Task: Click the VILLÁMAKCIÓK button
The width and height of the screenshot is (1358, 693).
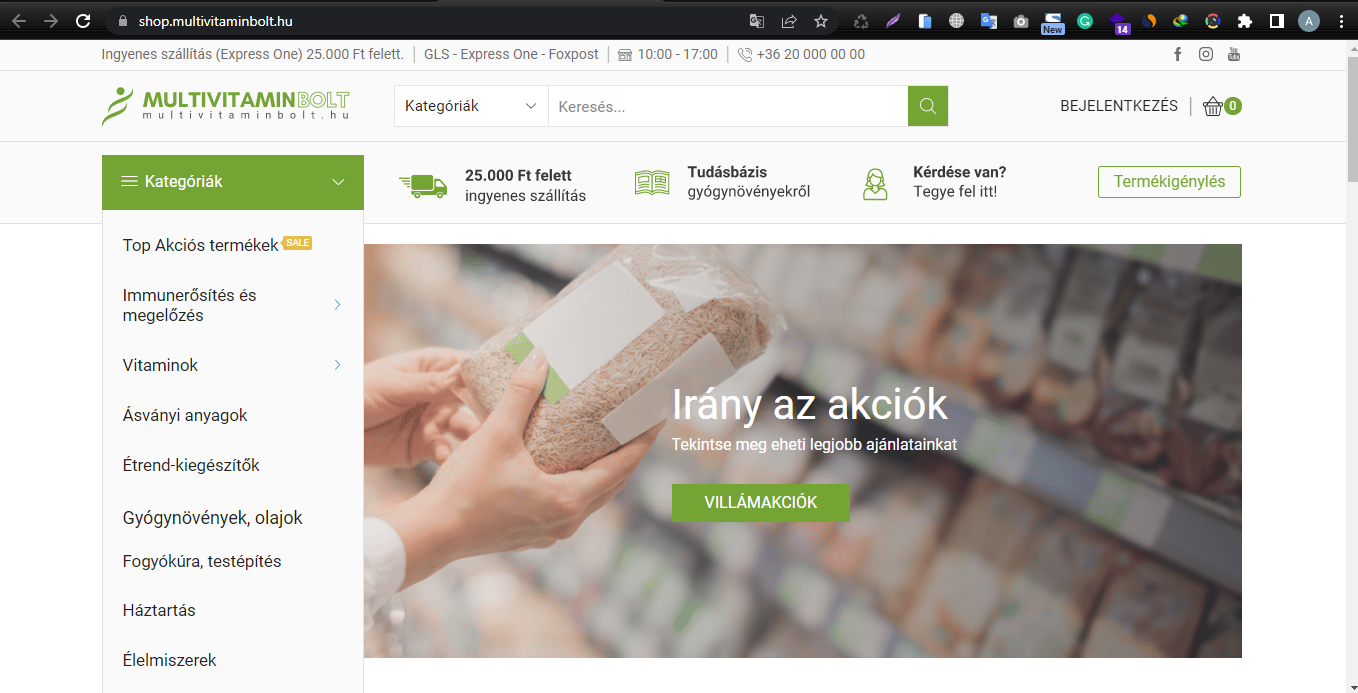Action: point(761,502)
